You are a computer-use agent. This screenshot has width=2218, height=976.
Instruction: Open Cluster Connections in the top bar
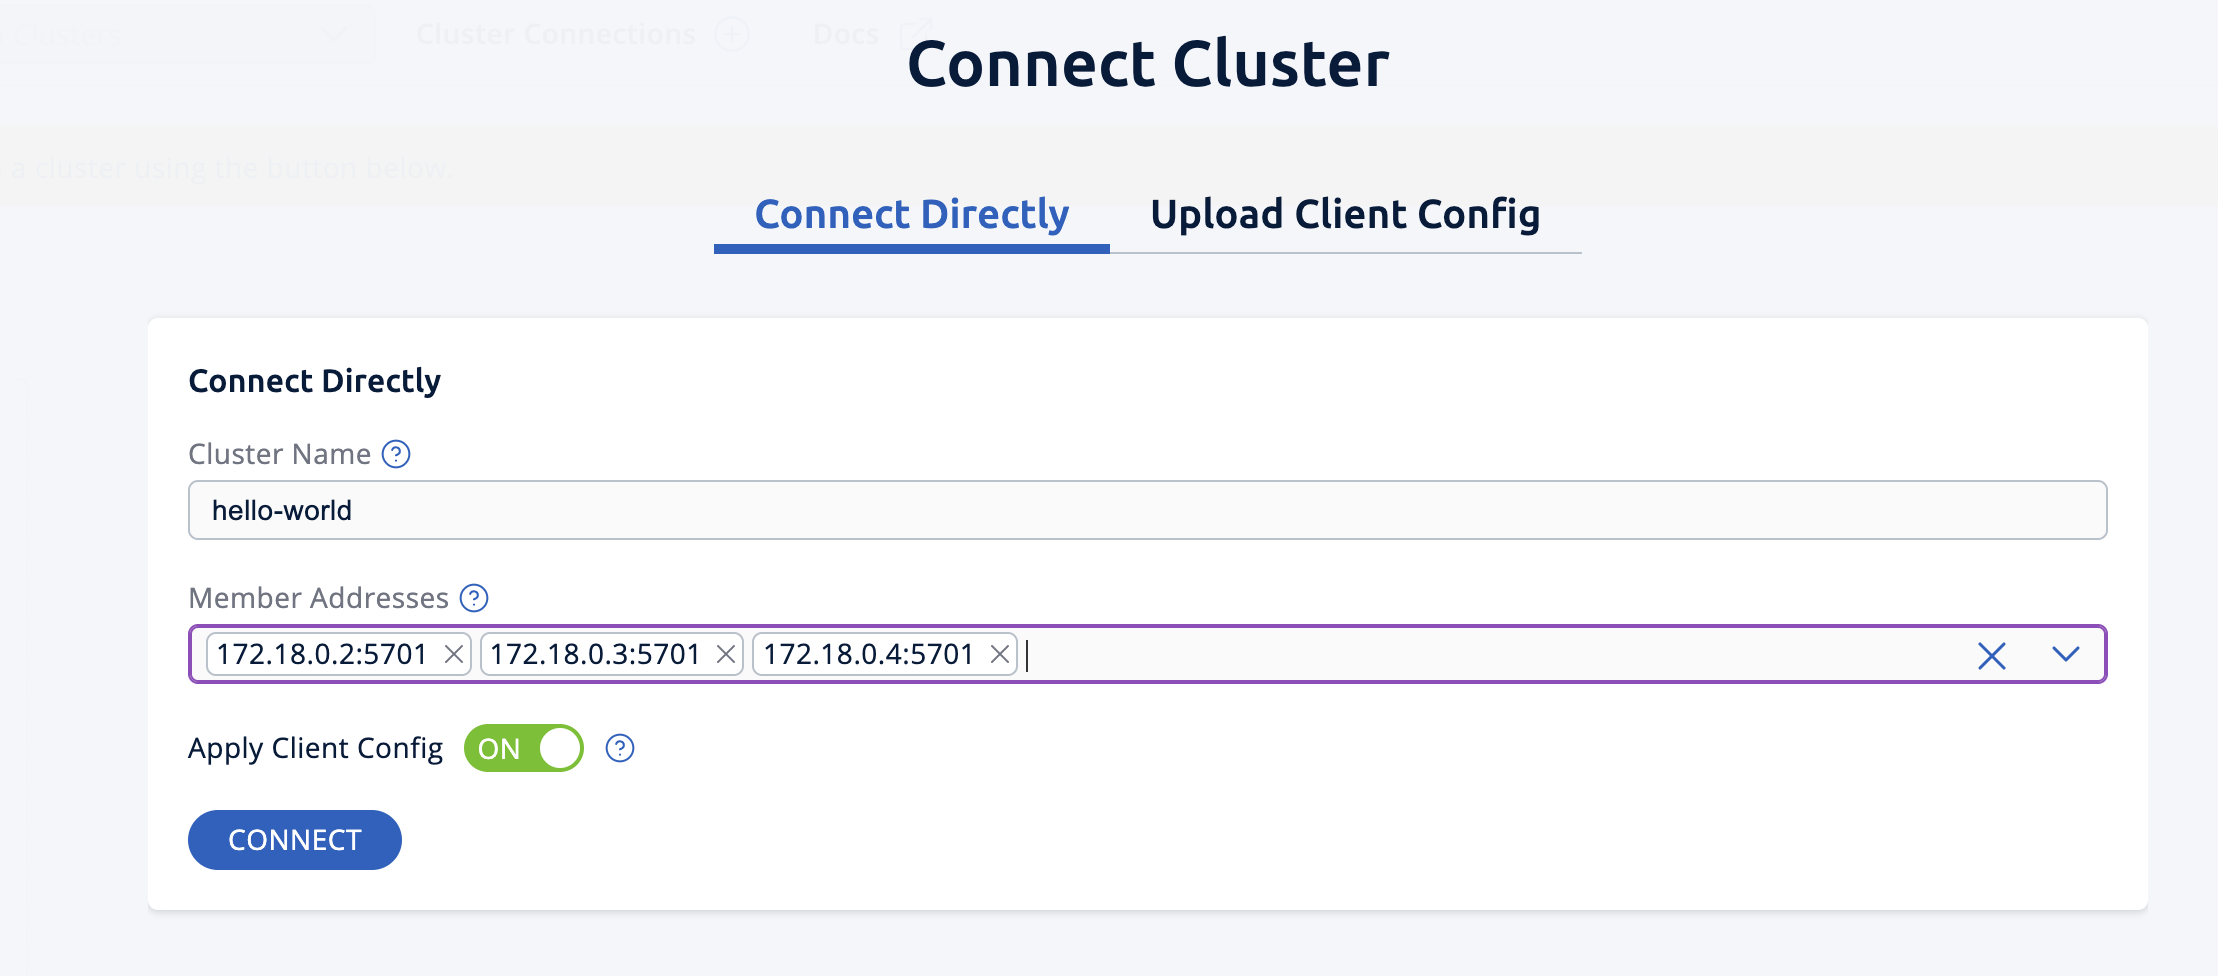click(x=556, y=33)
